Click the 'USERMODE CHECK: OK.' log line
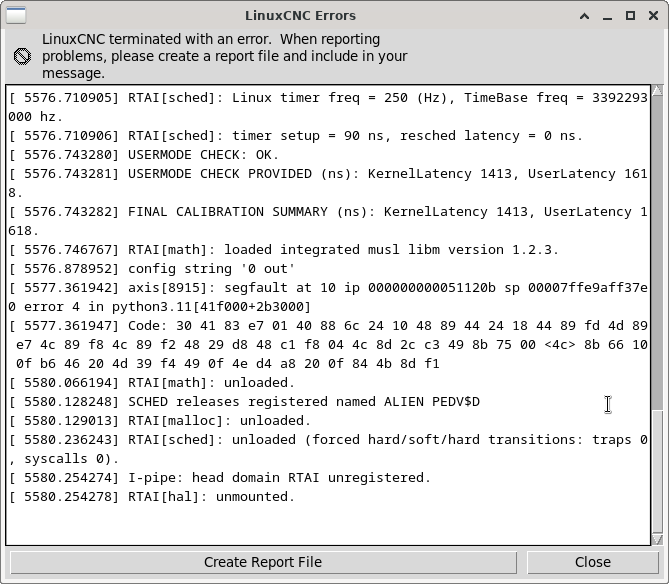This screenshot has height=584, width=669. pos(144,155)
